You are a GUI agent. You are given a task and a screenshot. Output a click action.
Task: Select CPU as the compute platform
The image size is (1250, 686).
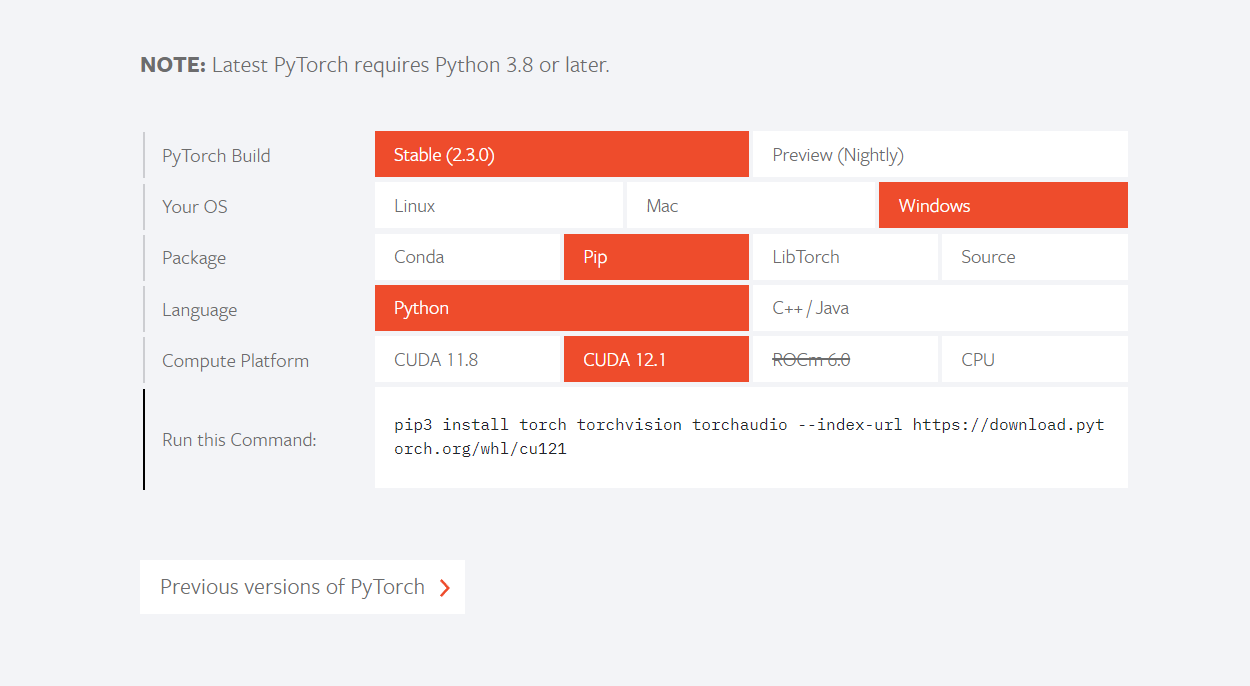tap(1035, 359)
